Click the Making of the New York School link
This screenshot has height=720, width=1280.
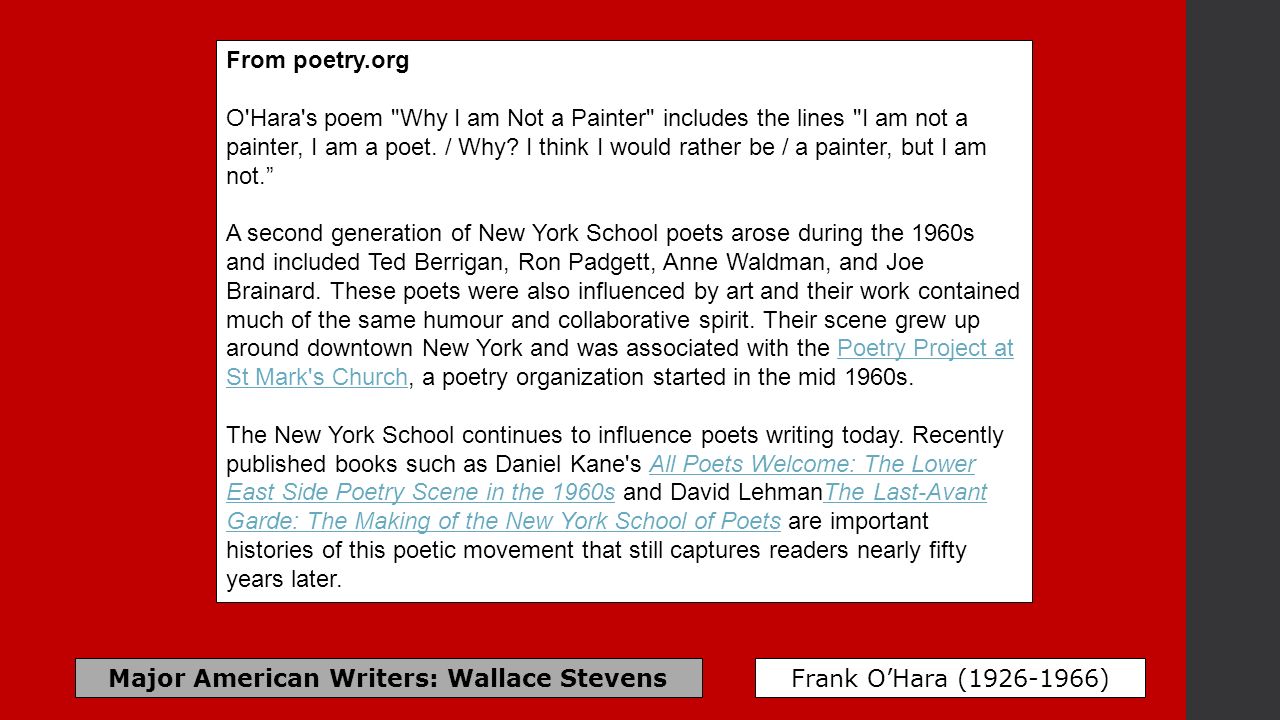504,521
